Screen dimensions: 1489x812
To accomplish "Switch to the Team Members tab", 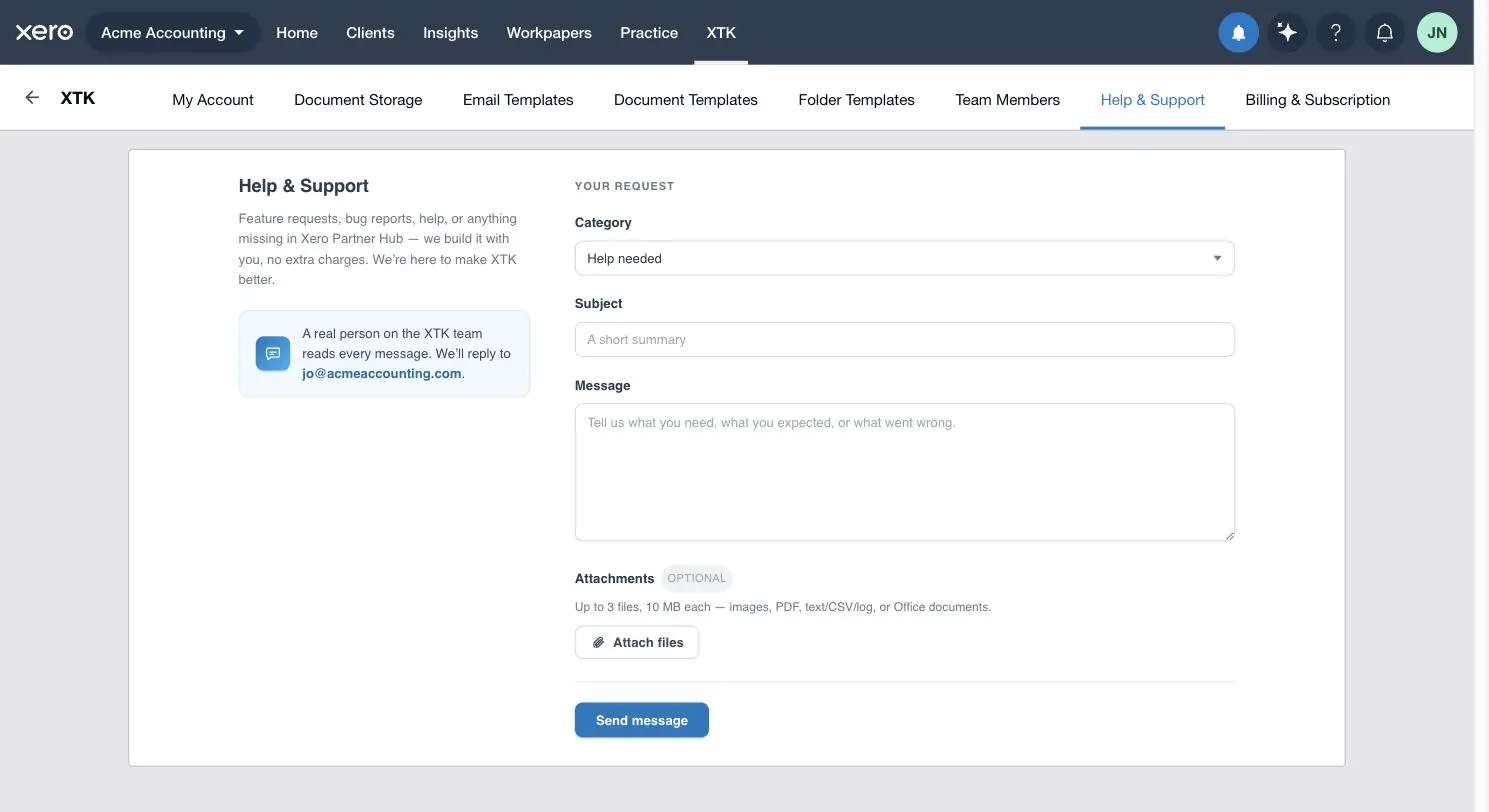I will 1007,99.
